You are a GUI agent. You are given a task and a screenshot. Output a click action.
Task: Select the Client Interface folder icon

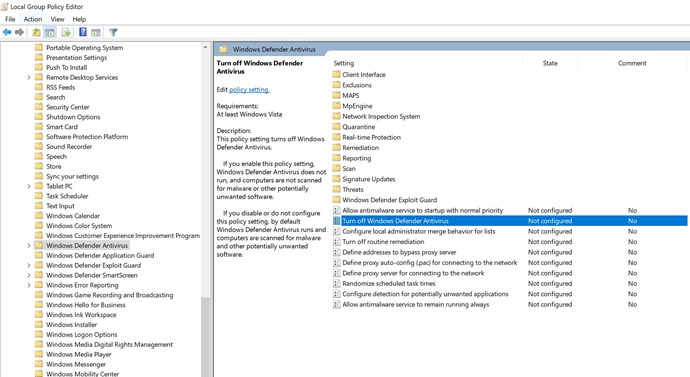click(x=337, y=74)
